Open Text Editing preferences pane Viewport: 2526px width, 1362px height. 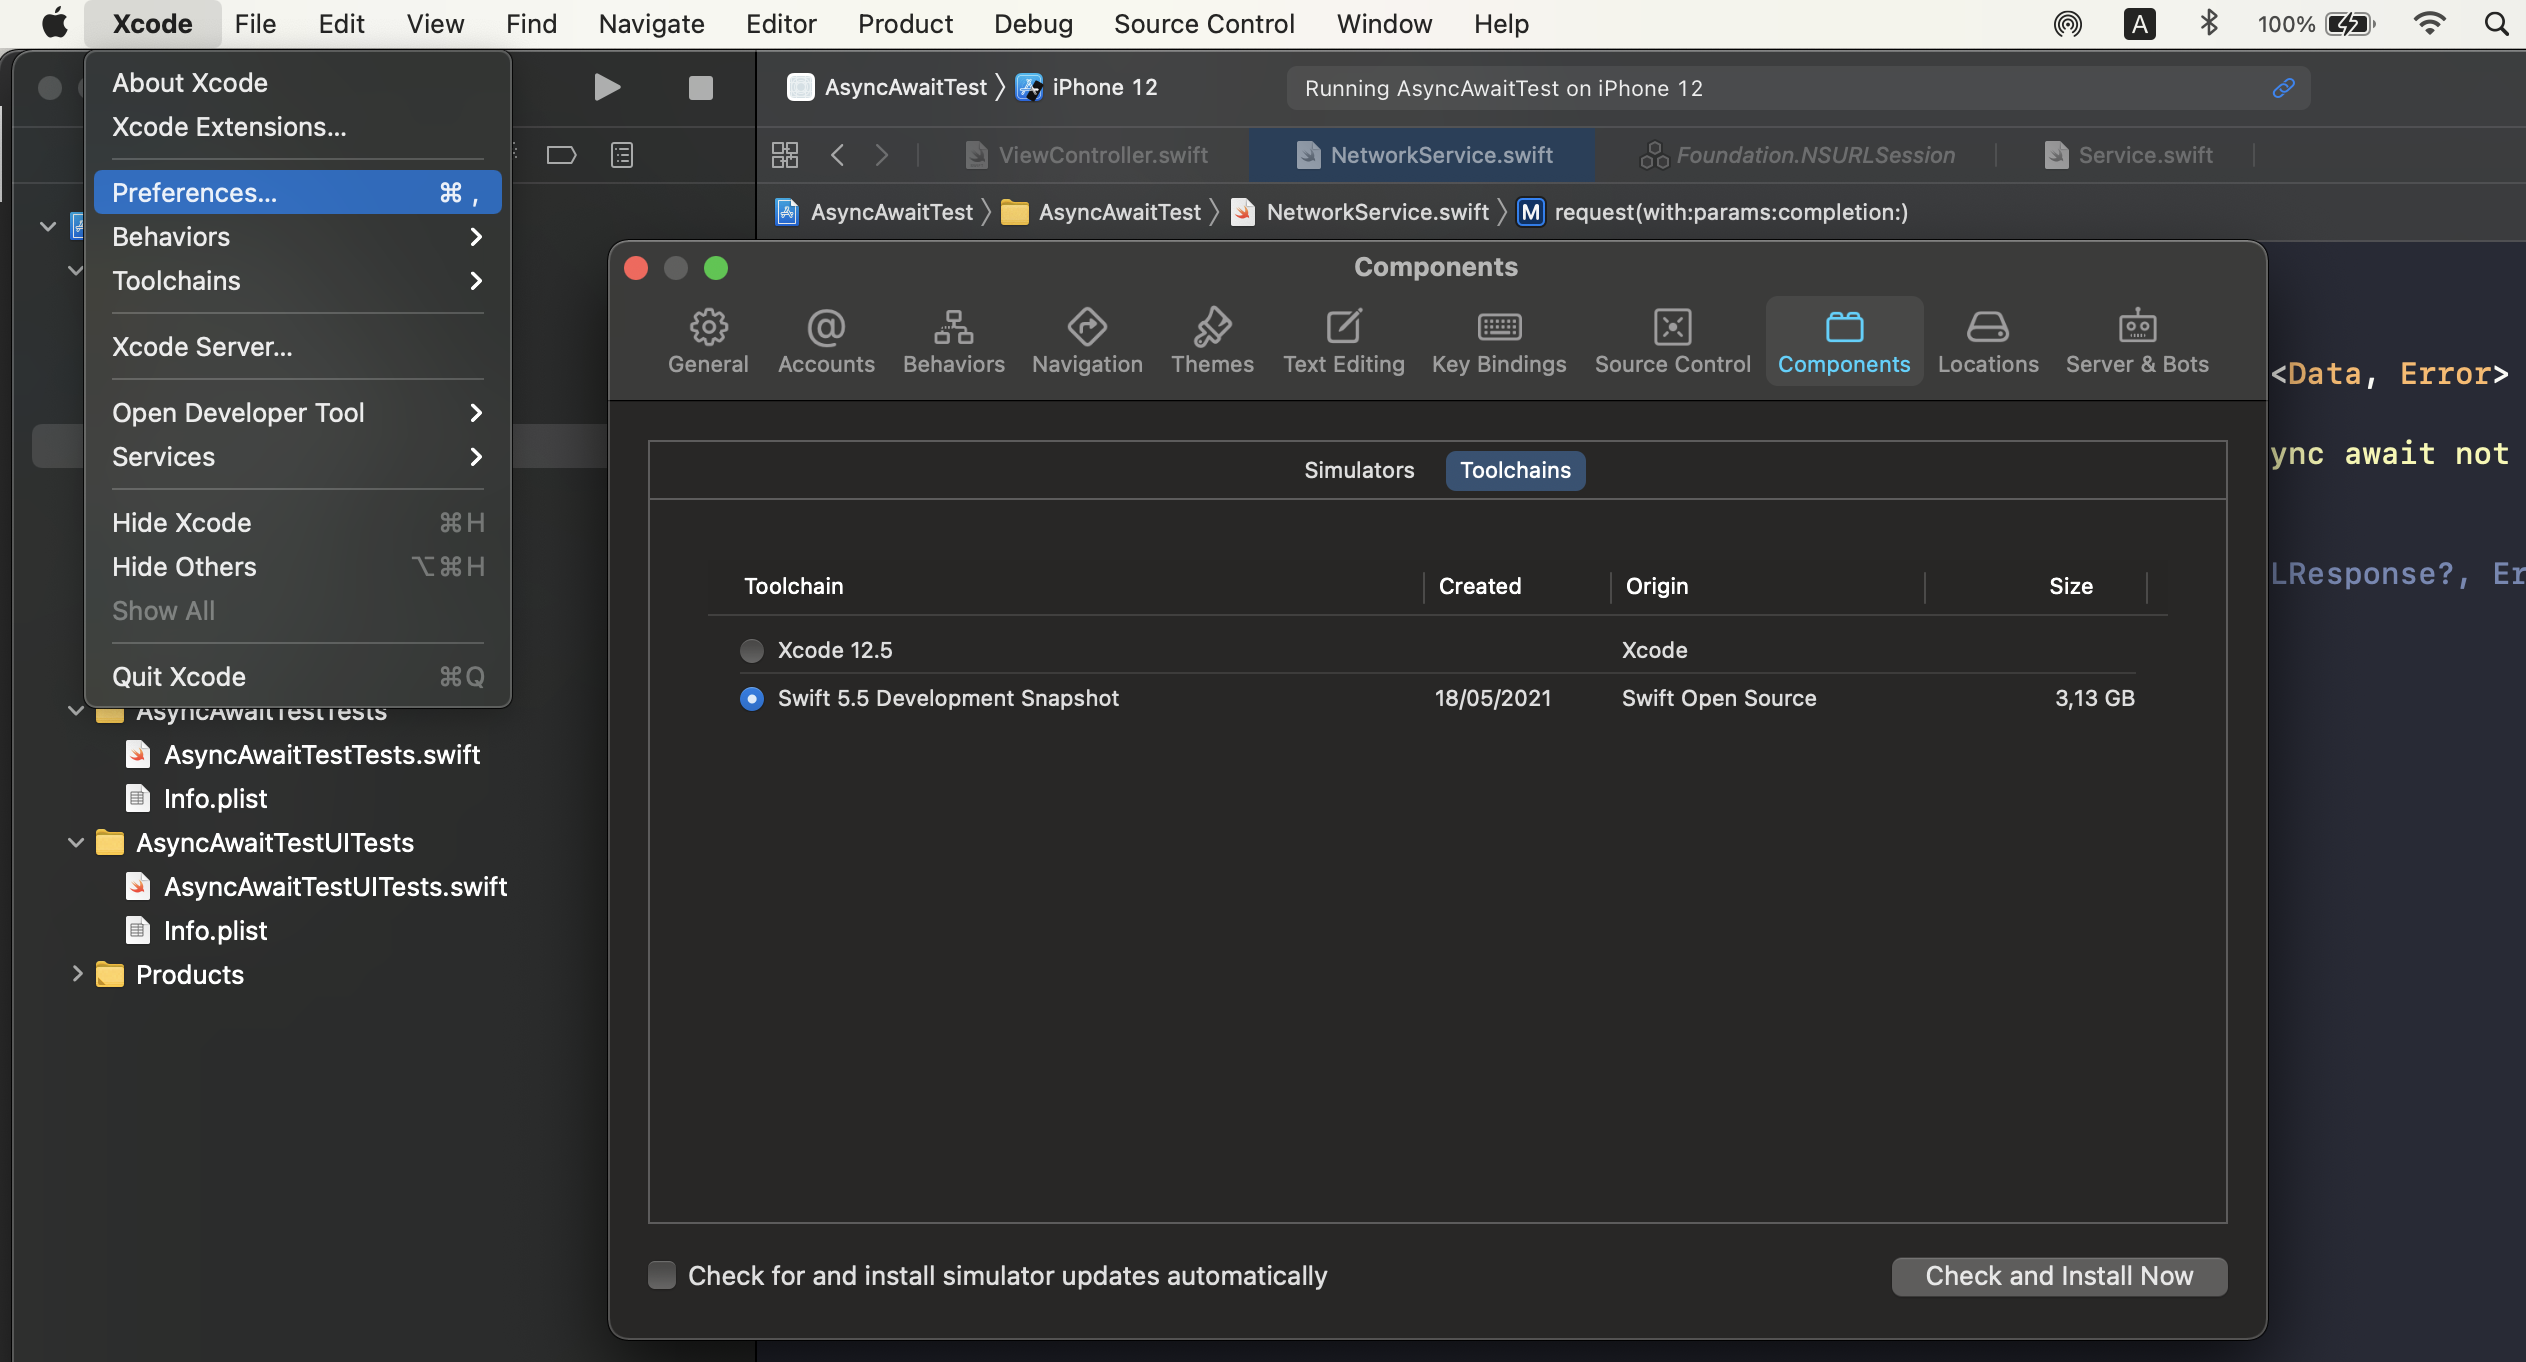point(1344,341)
